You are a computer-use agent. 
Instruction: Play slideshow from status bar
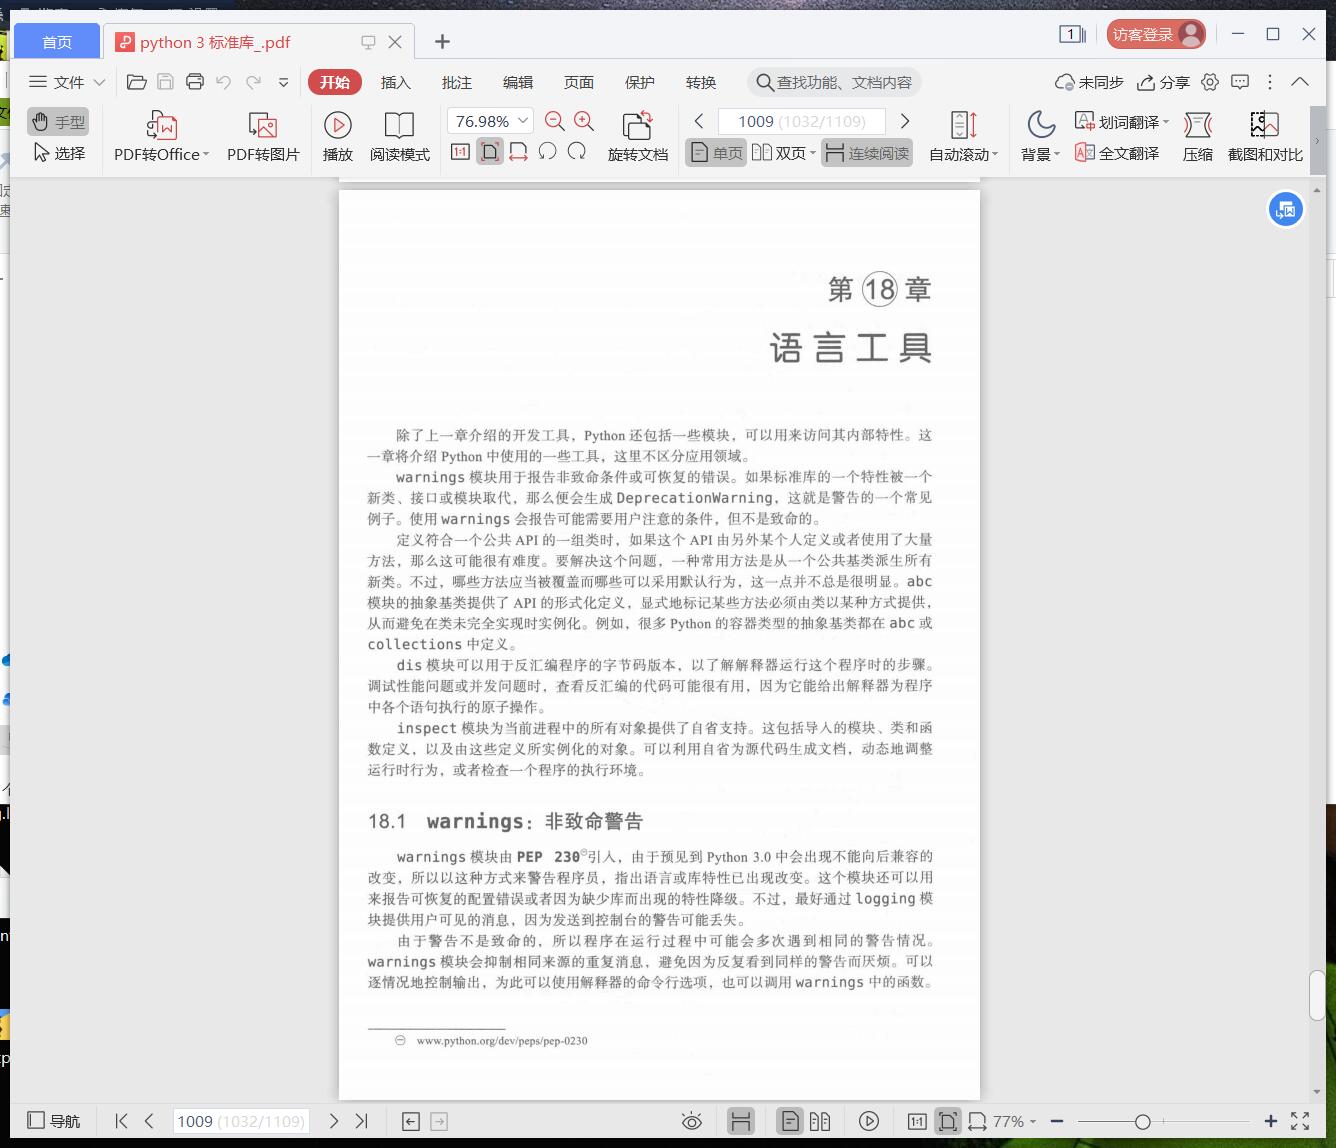click(x=869, y=1121)
